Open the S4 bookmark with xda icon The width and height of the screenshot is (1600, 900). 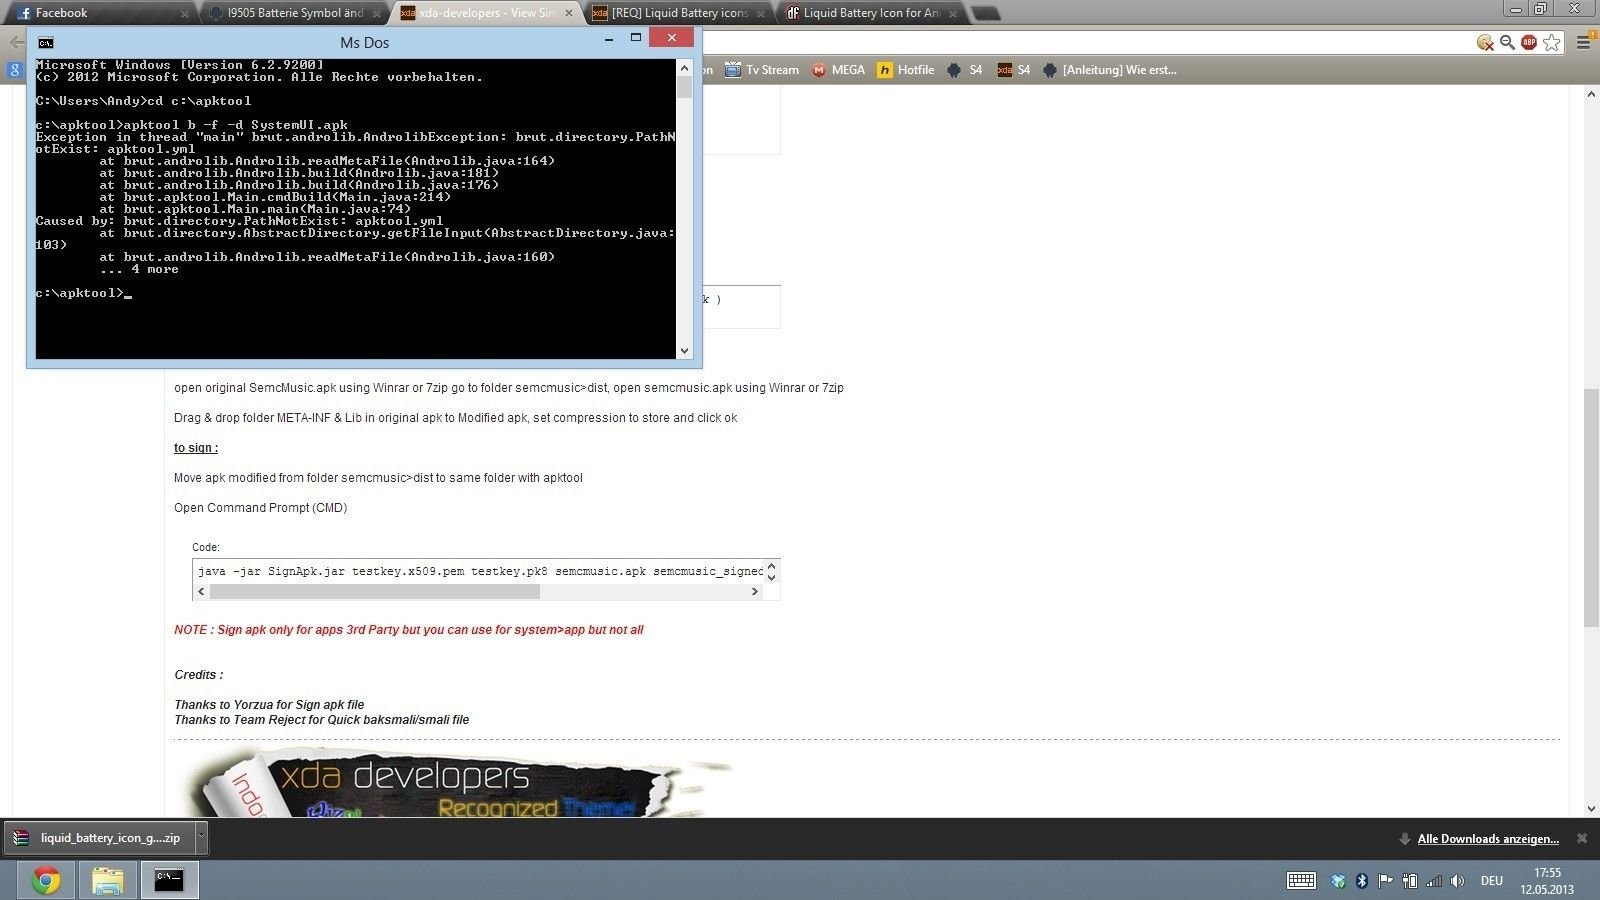click(x=1014, y=70)
